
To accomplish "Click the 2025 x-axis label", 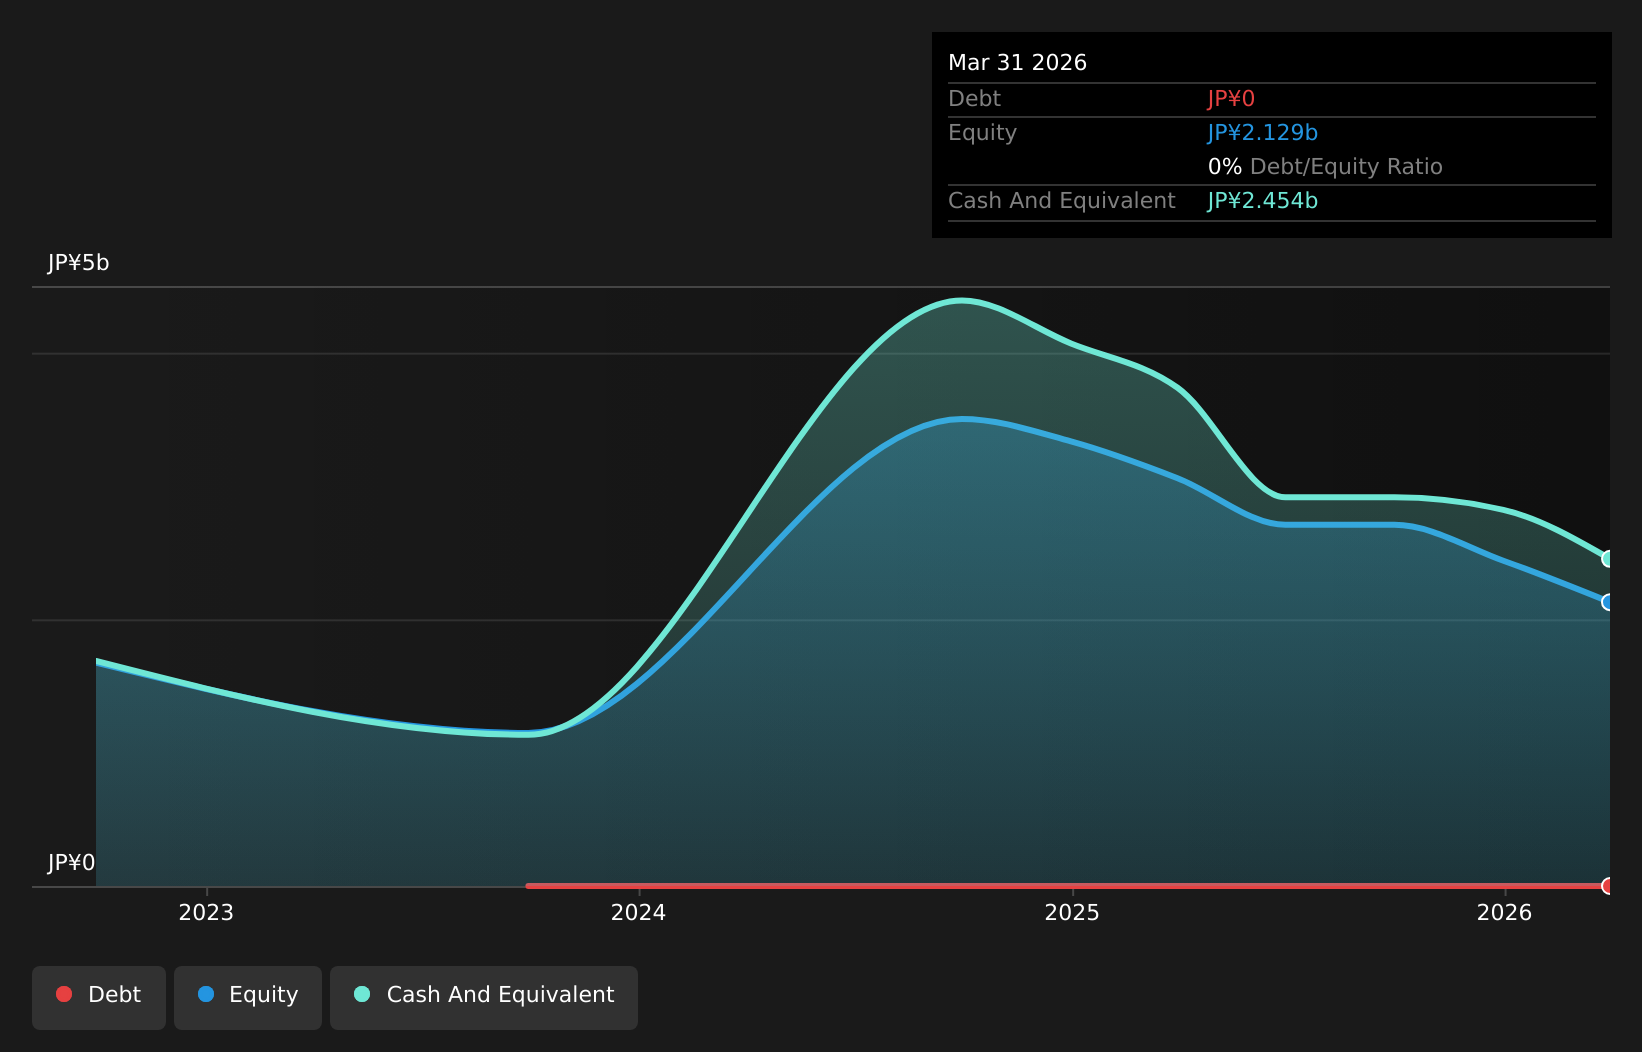I will tap(1072, 912).
